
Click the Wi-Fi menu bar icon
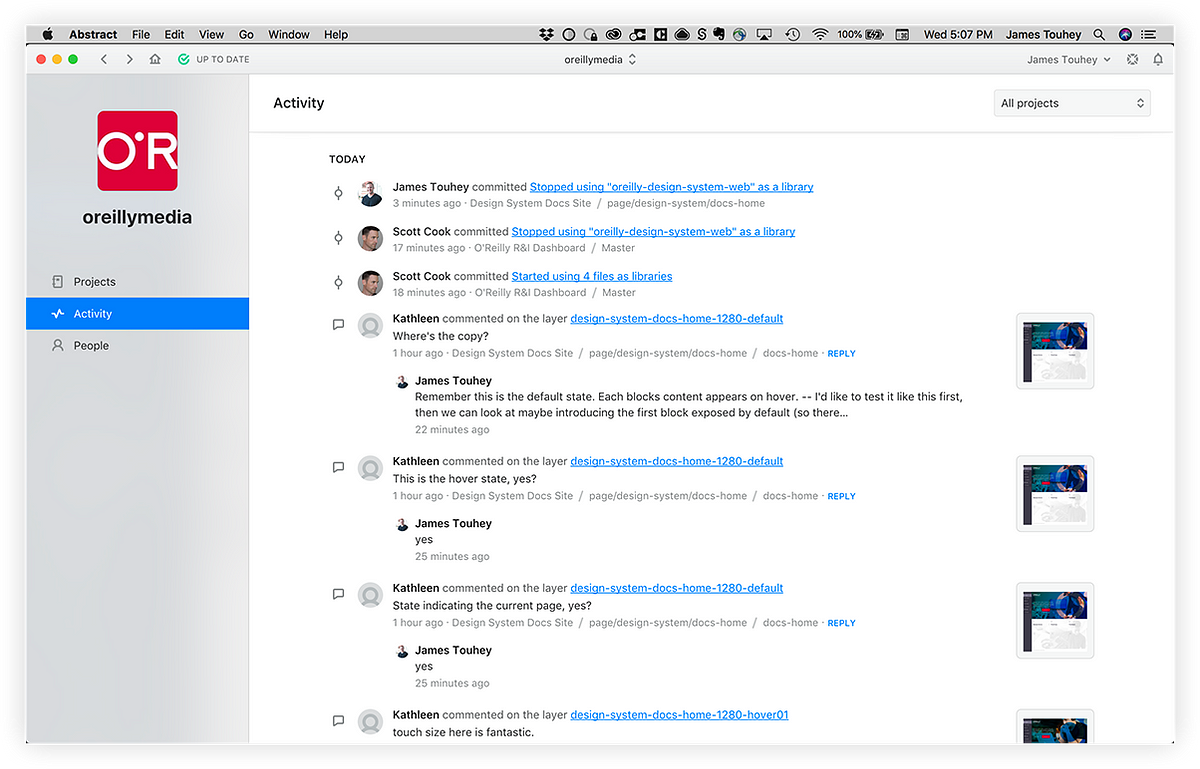tap(820, 34)
